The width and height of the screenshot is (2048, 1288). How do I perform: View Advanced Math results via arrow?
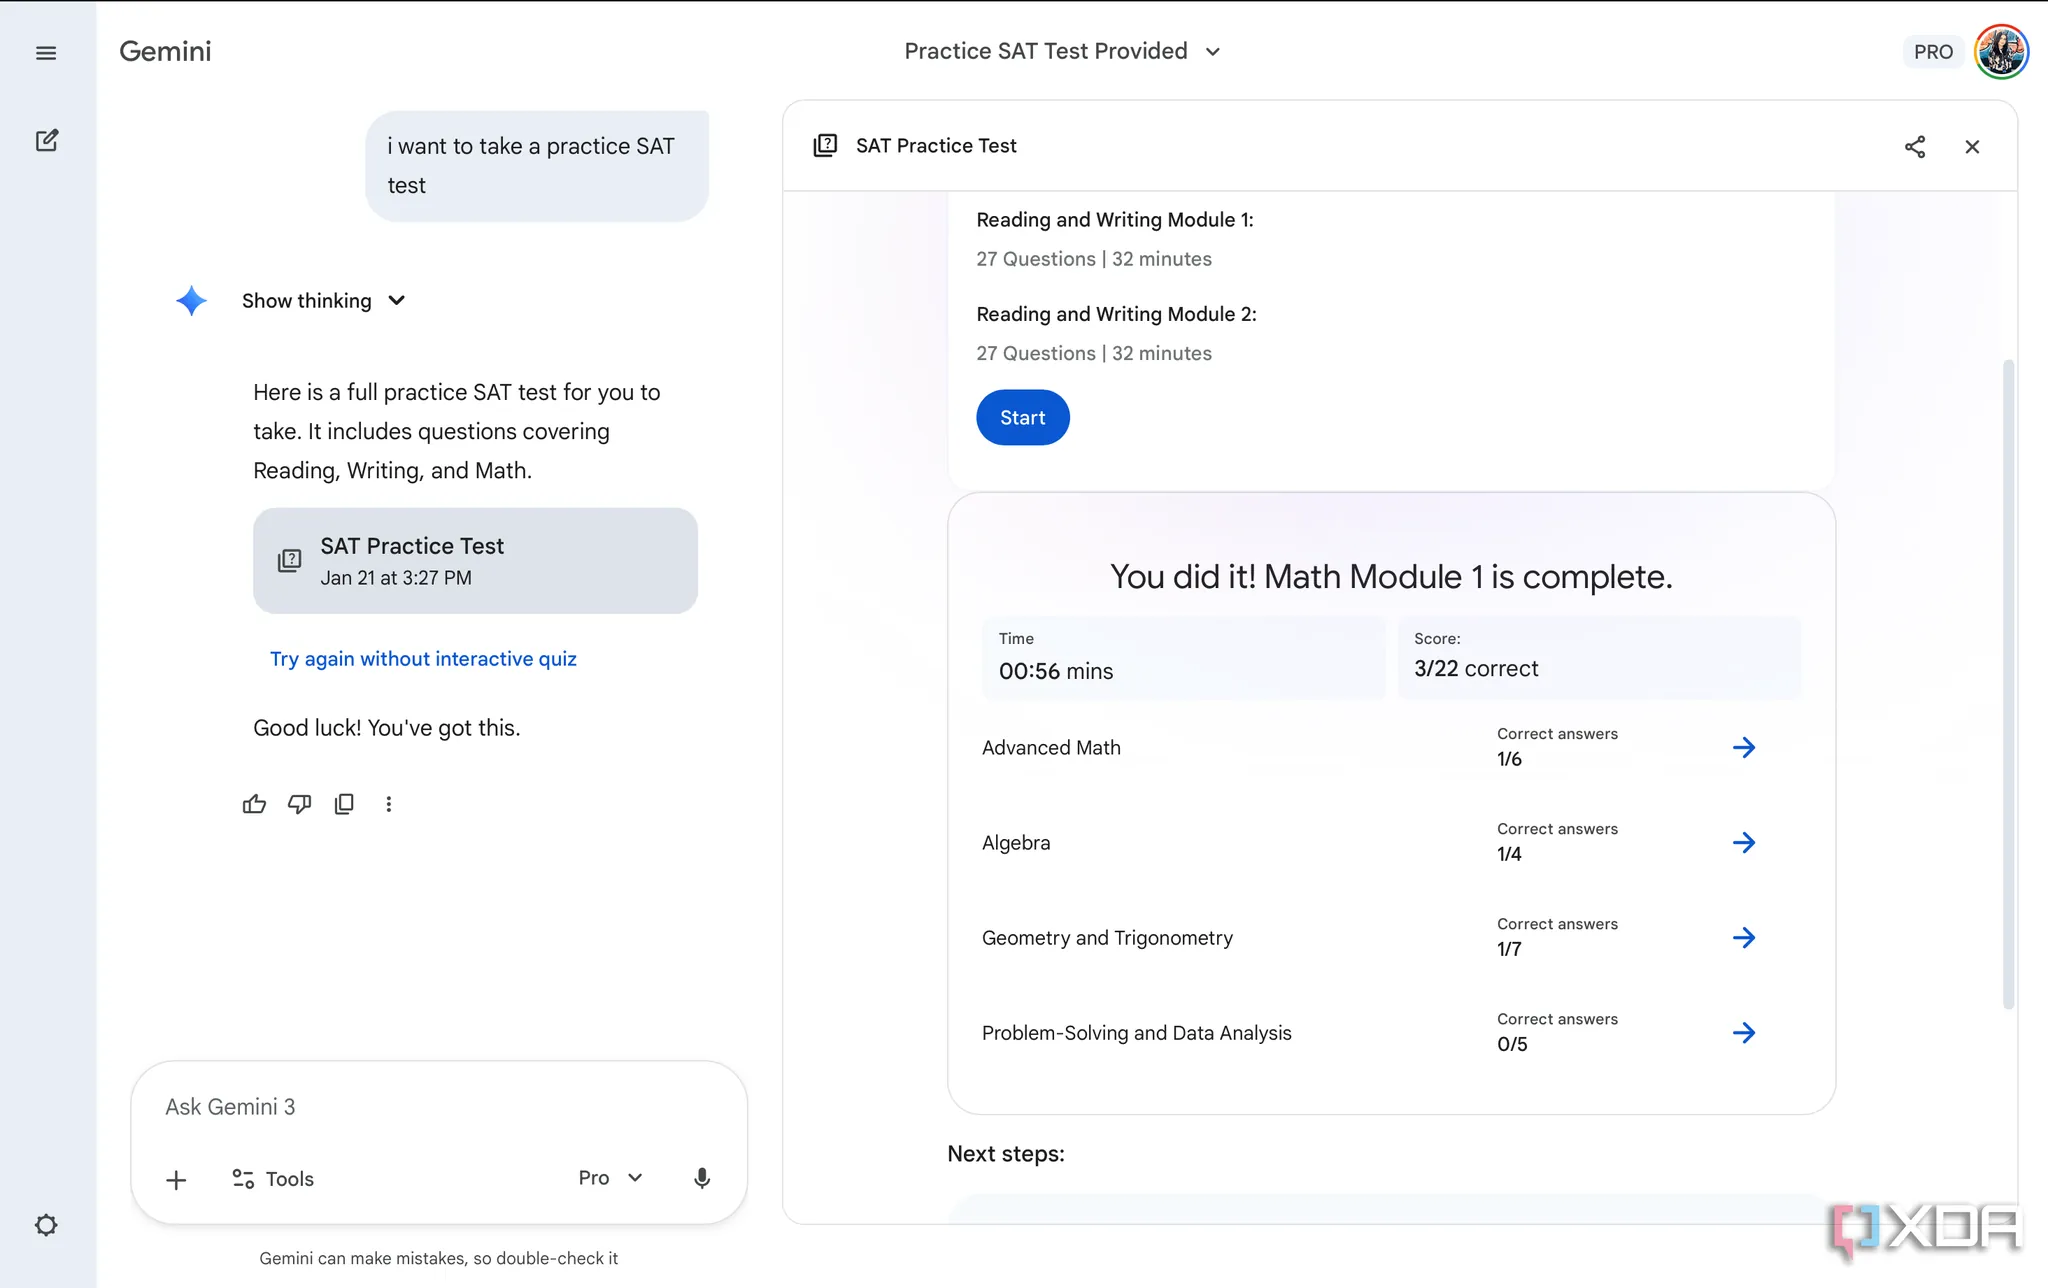tap(1744, 748)
